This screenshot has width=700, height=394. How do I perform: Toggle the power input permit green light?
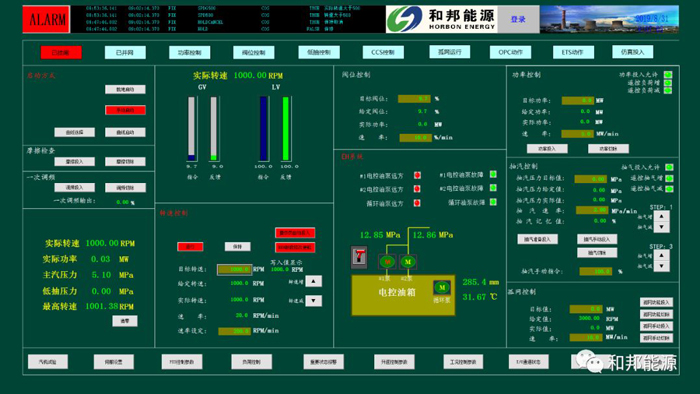tap(668, 75)
